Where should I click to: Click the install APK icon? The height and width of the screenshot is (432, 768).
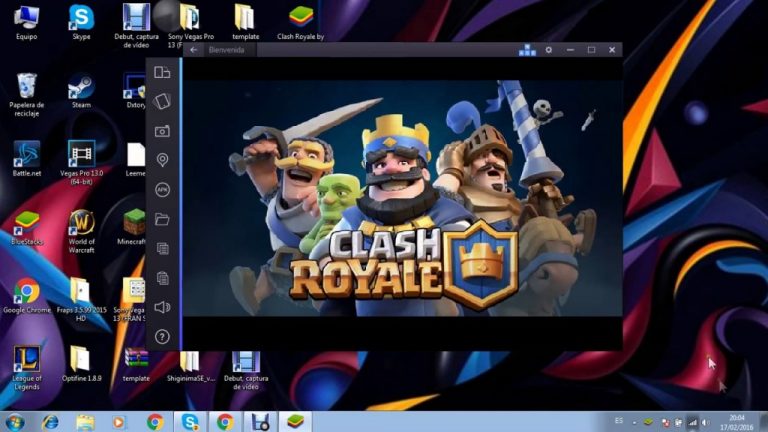162,190
